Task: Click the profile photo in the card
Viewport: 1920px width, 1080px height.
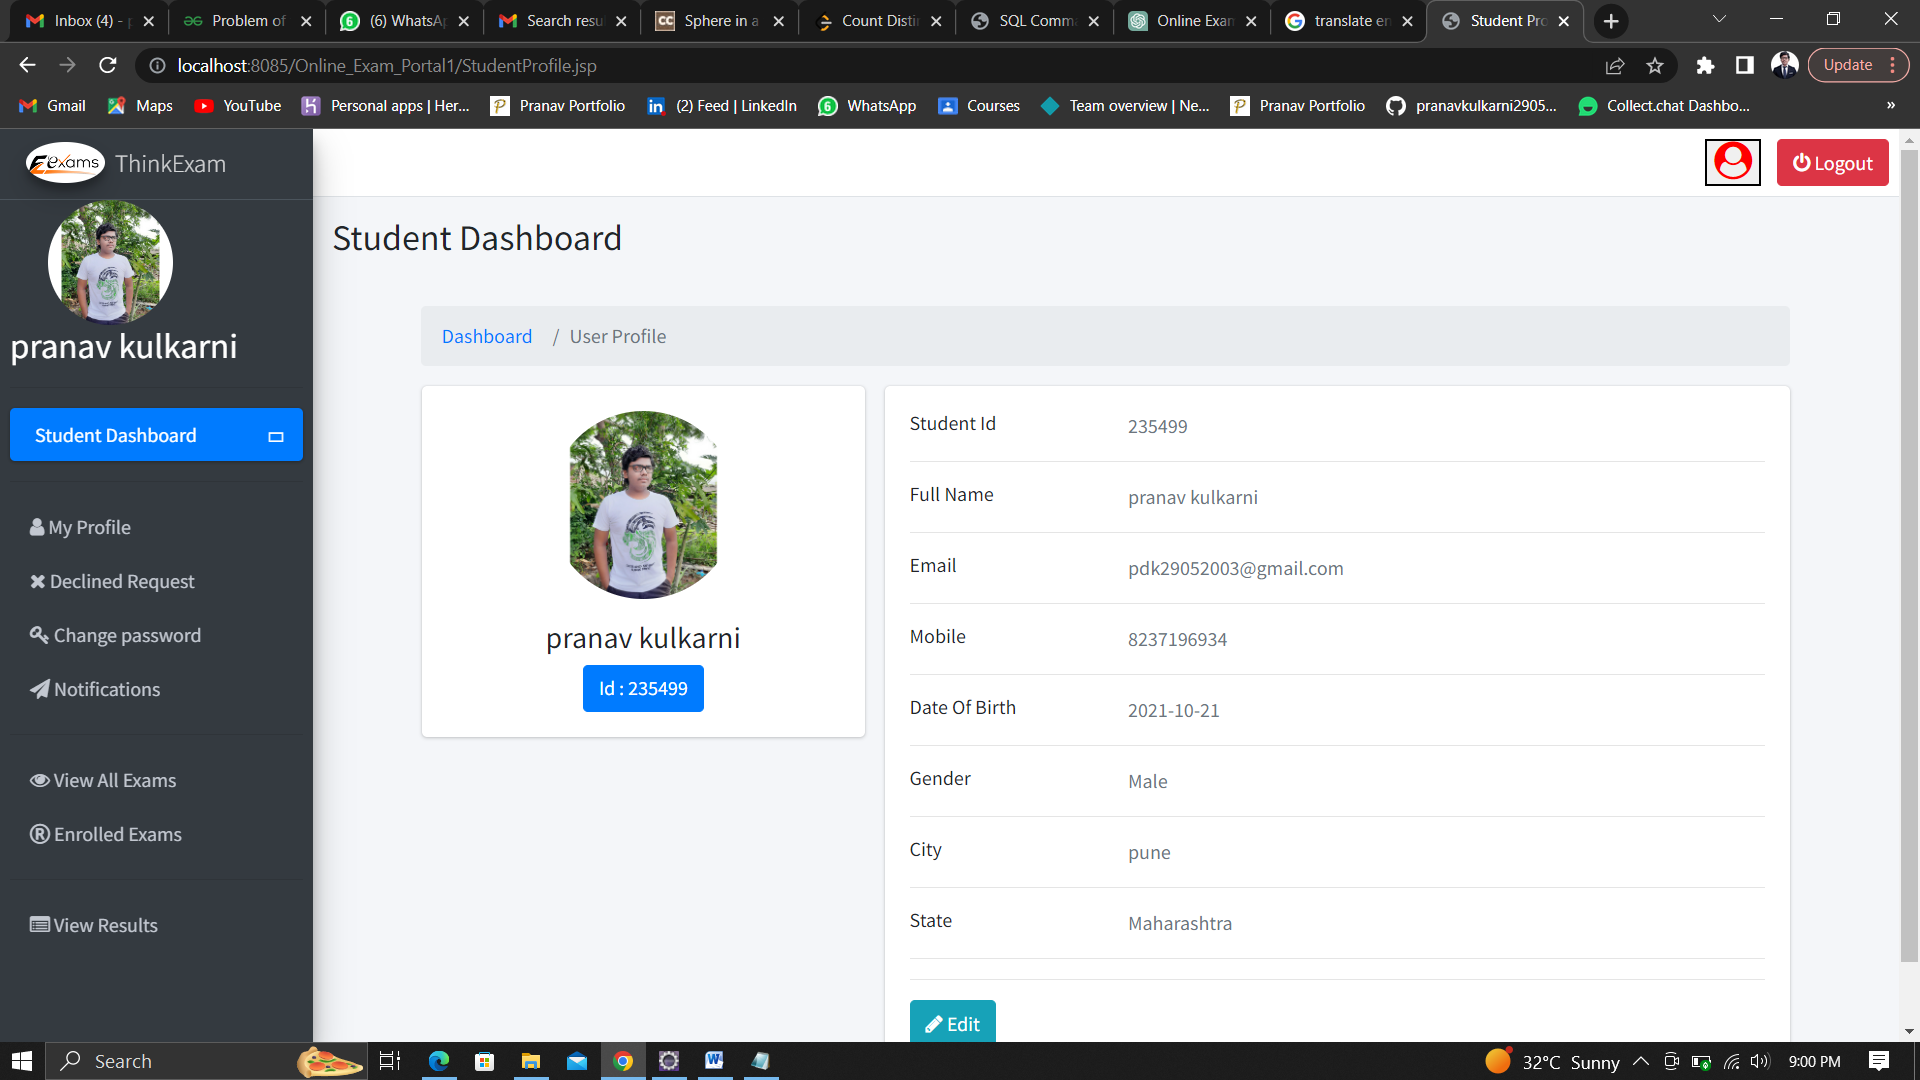Action: [643, 505]
